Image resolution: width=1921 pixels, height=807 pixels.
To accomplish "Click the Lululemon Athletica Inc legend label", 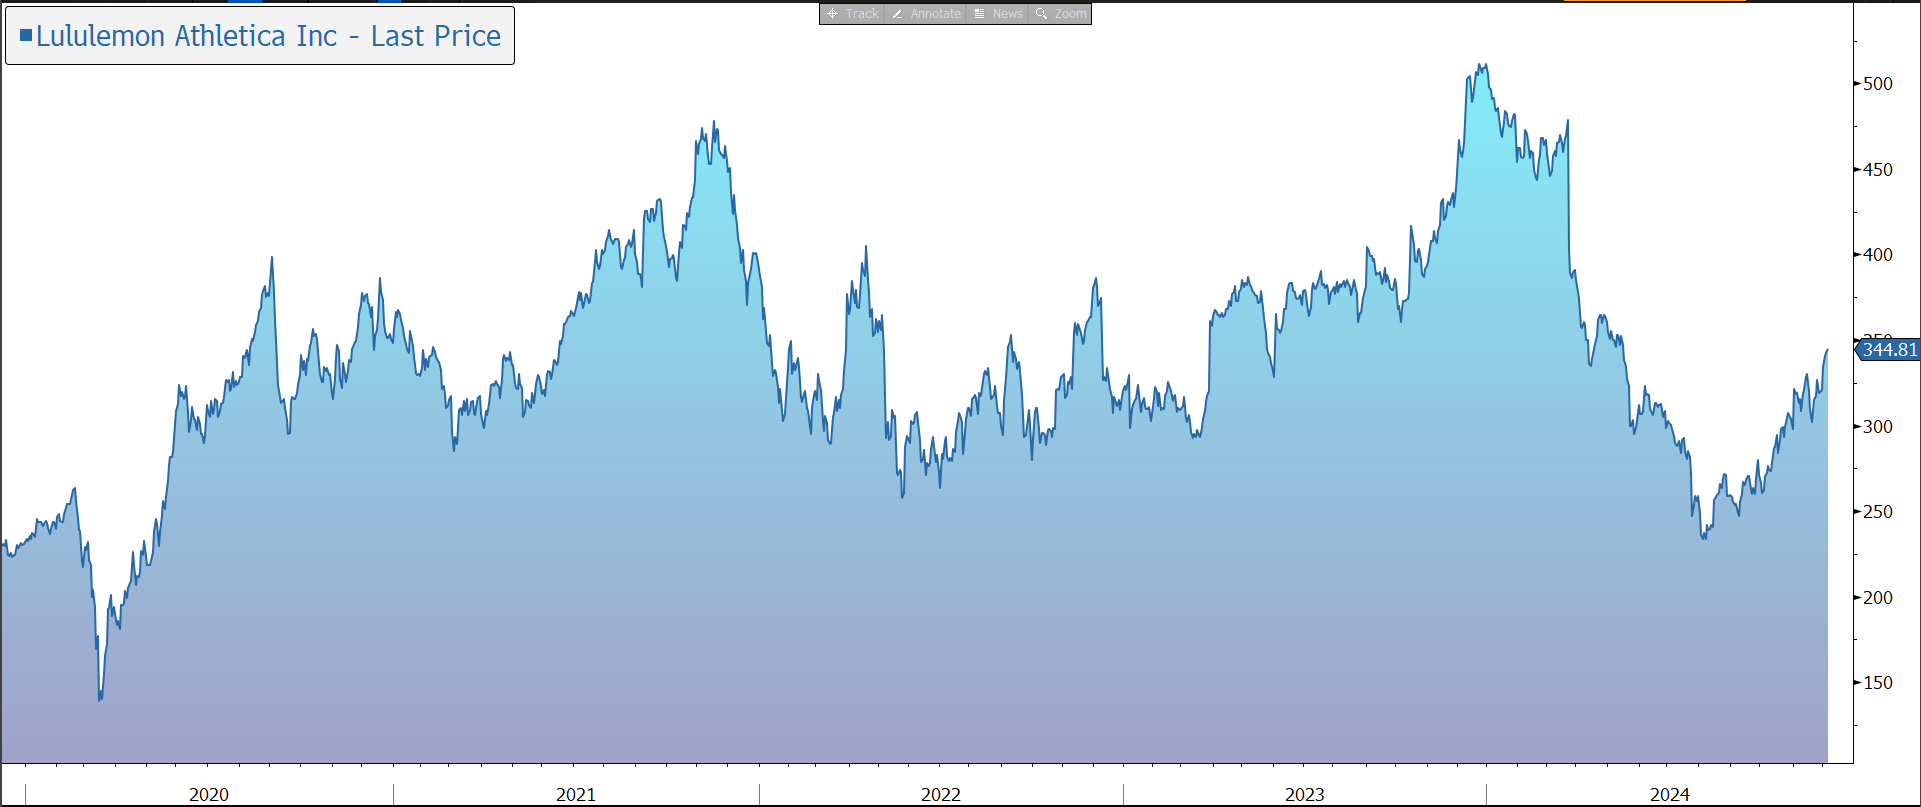I will click(x=268, y=36).
